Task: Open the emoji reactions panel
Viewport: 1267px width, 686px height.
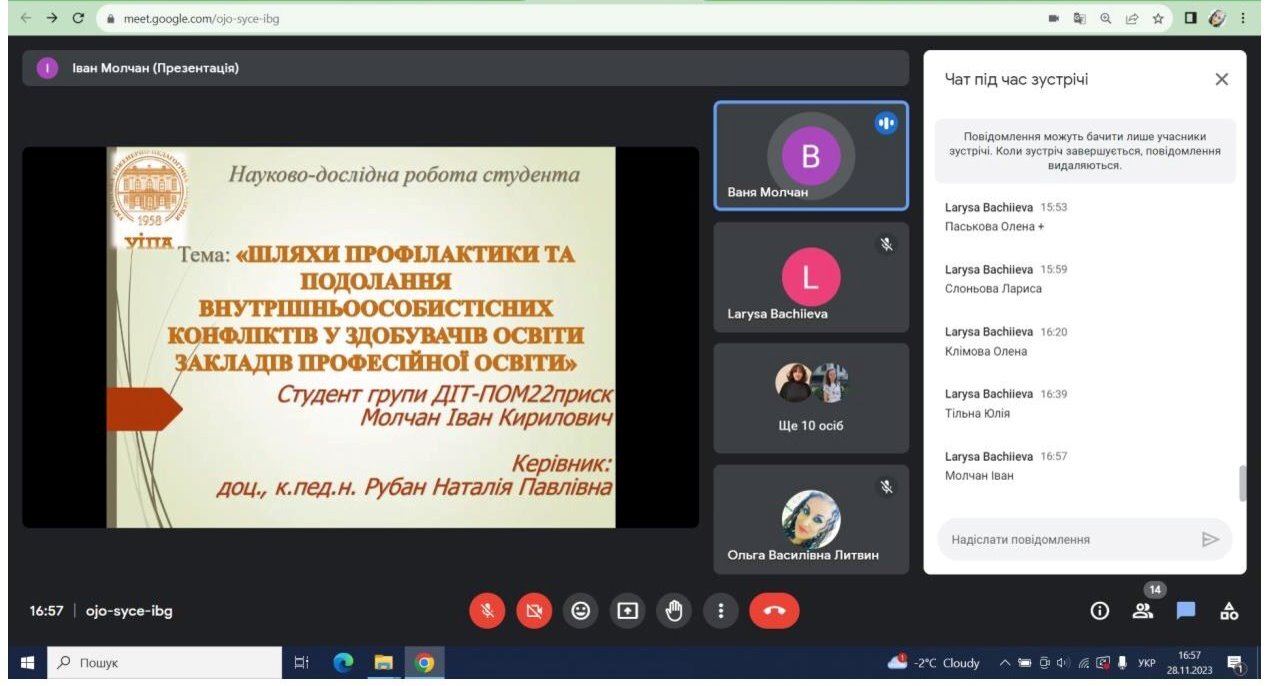Action: (581, 611)
